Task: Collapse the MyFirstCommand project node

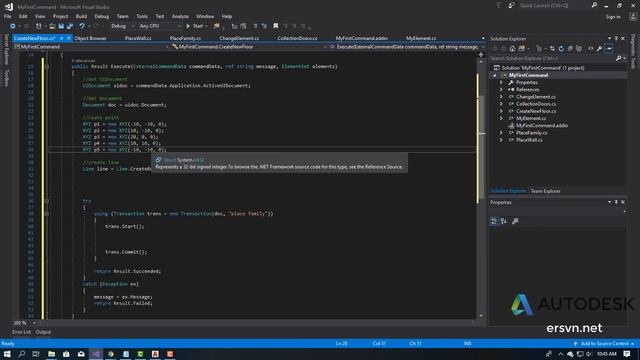Action: click(495, 76)
